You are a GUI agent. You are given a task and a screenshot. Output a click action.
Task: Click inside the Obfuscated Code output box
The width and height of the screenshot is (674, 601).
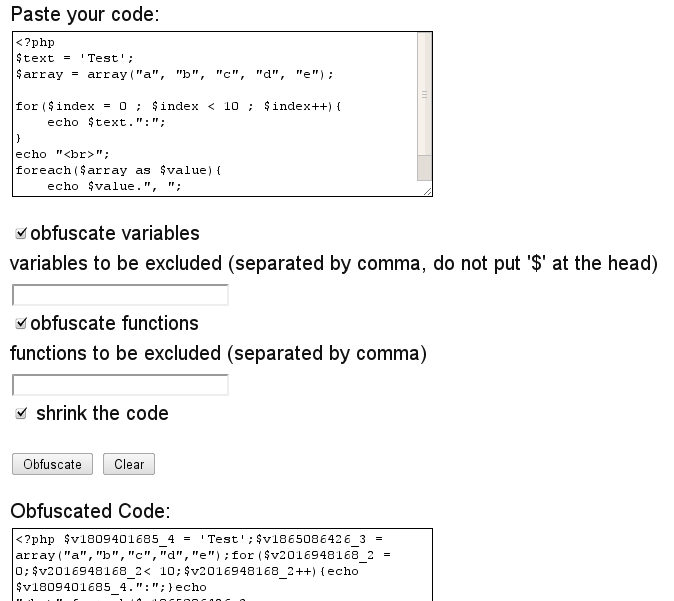pyautogui.click(x=222, y=564)
